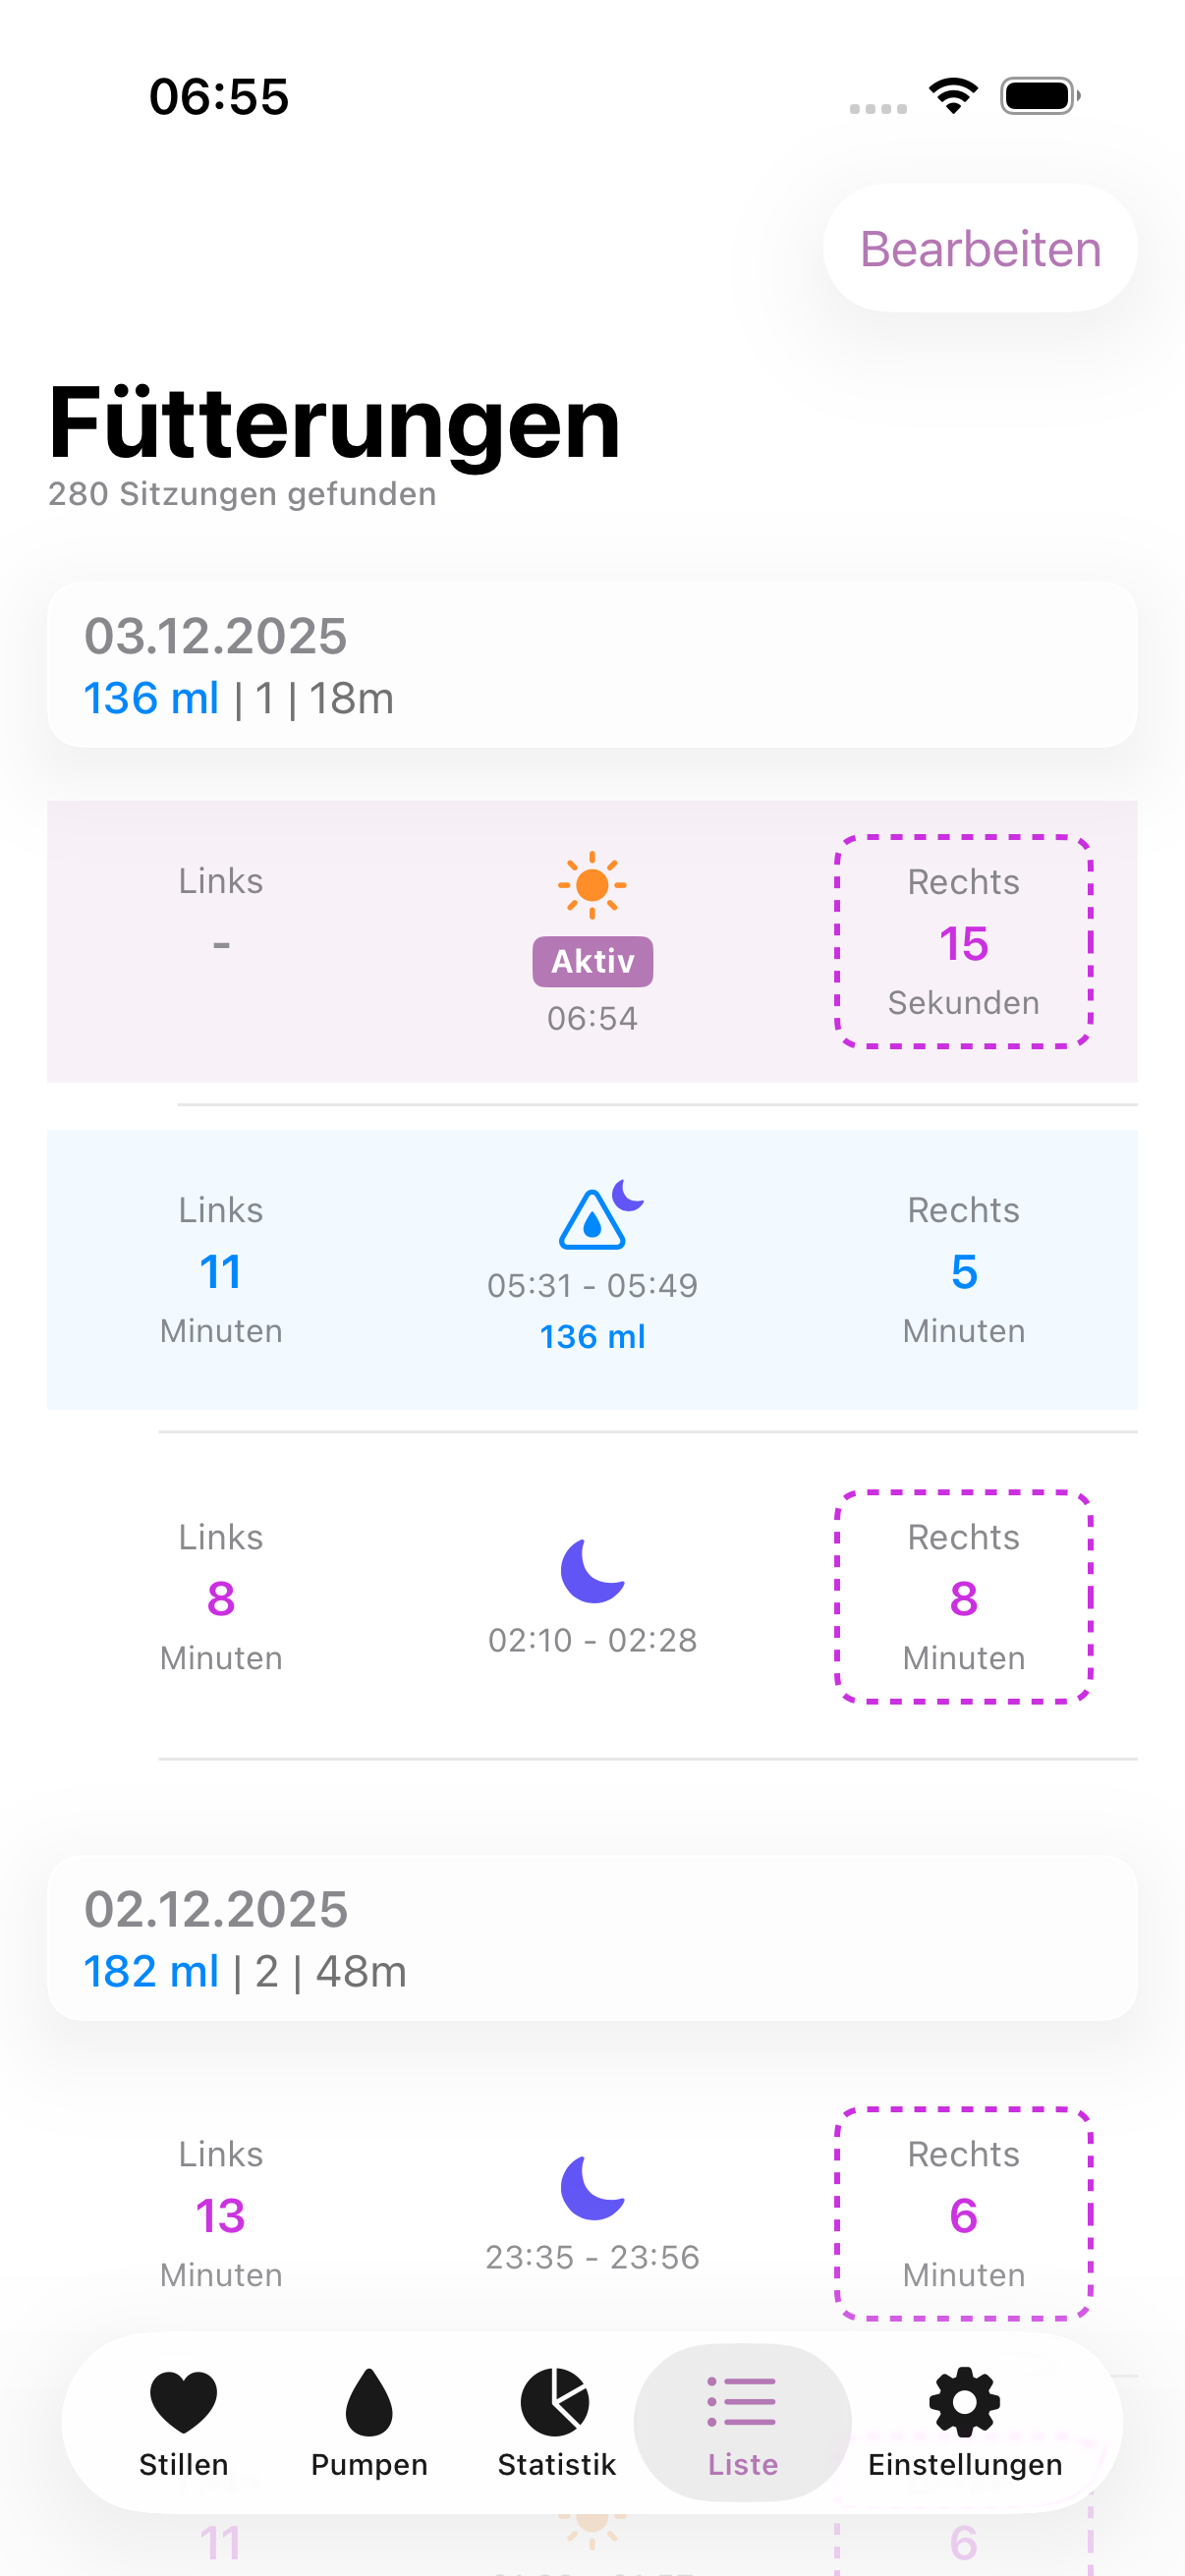Expand the 03.12.2025 summary card
Viewport: 1185px width, 2576px height.
592,662
